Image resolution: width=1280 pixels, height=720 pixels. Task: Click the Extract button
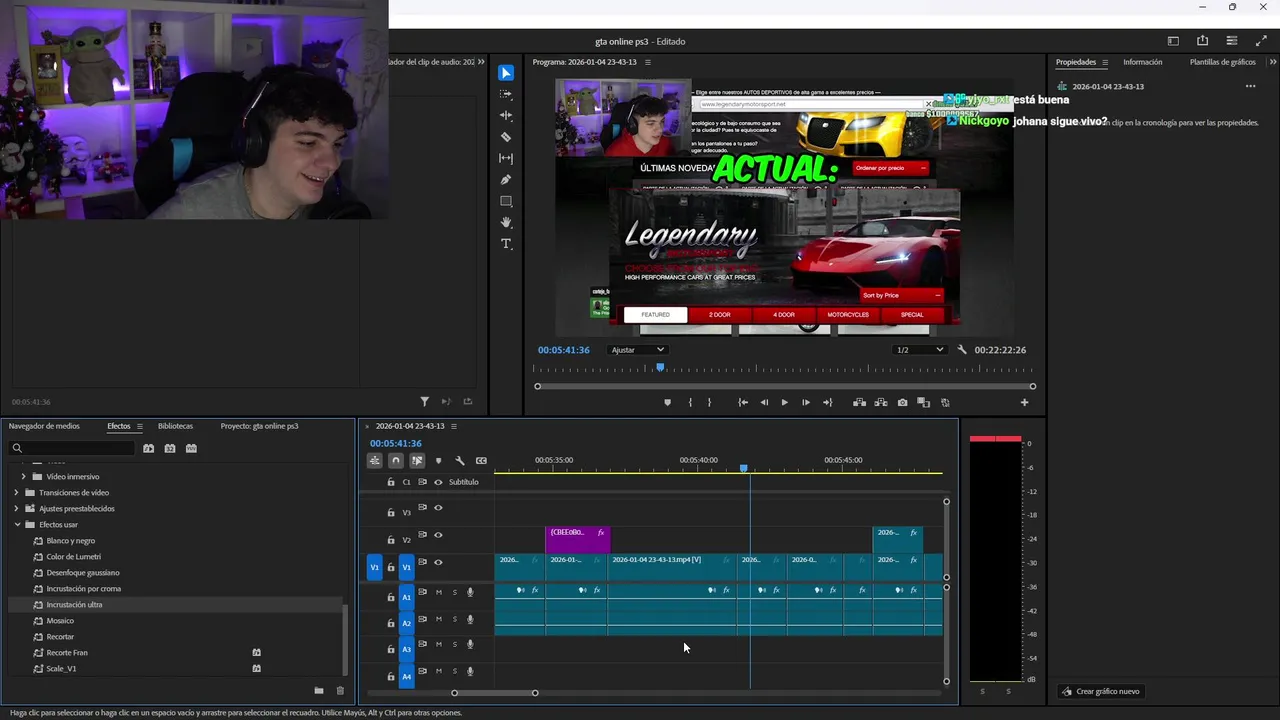pos(881,403)
